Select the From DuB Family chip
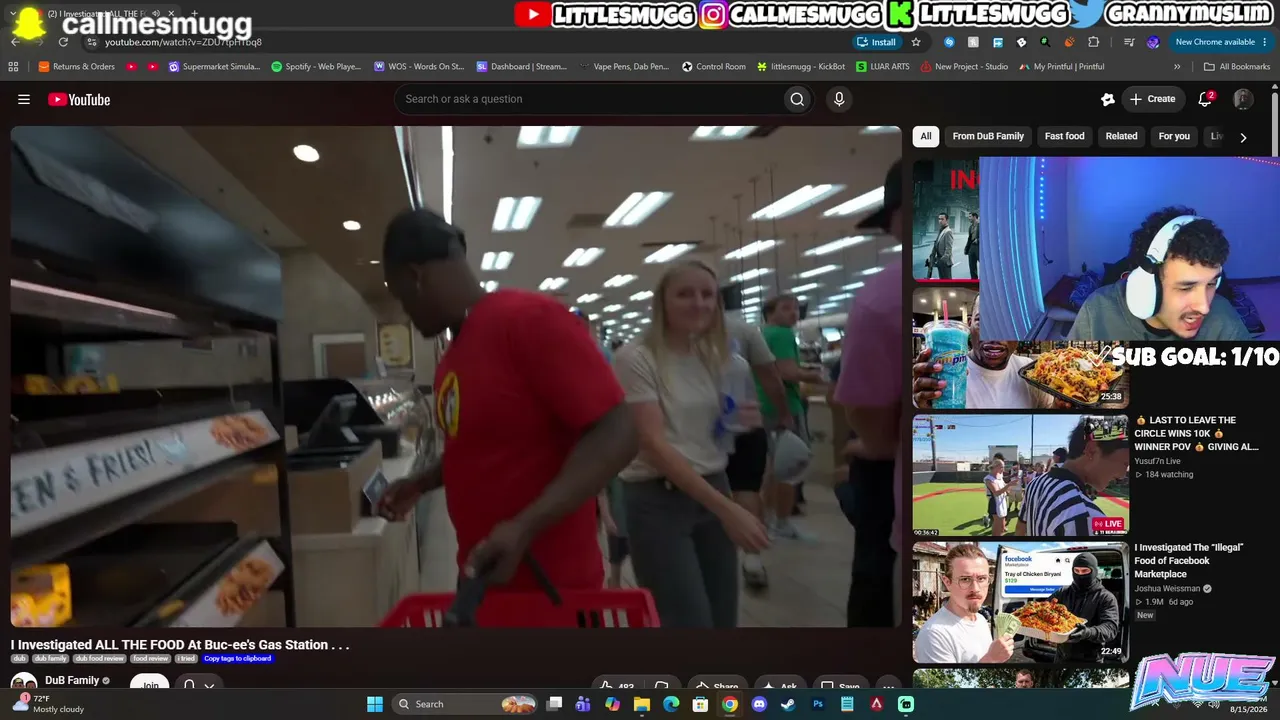Image resolution: width=1280 pixels, height=720 pixels. point(988,136)
